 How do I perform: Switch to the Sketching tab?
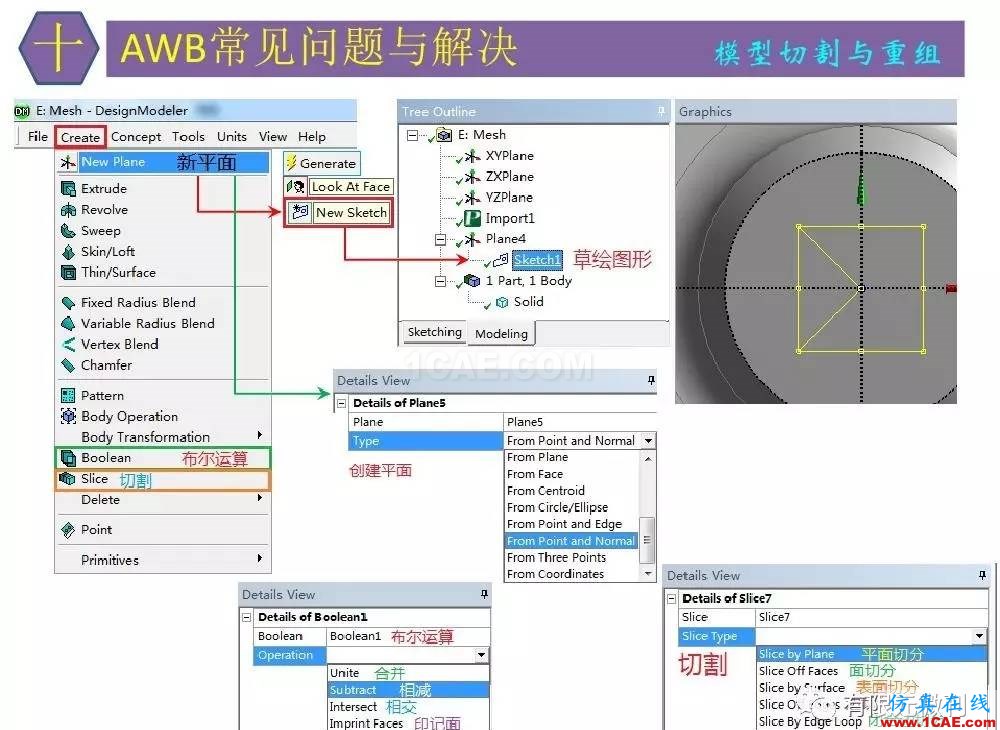pyautogui.click(x=434, y=332)
